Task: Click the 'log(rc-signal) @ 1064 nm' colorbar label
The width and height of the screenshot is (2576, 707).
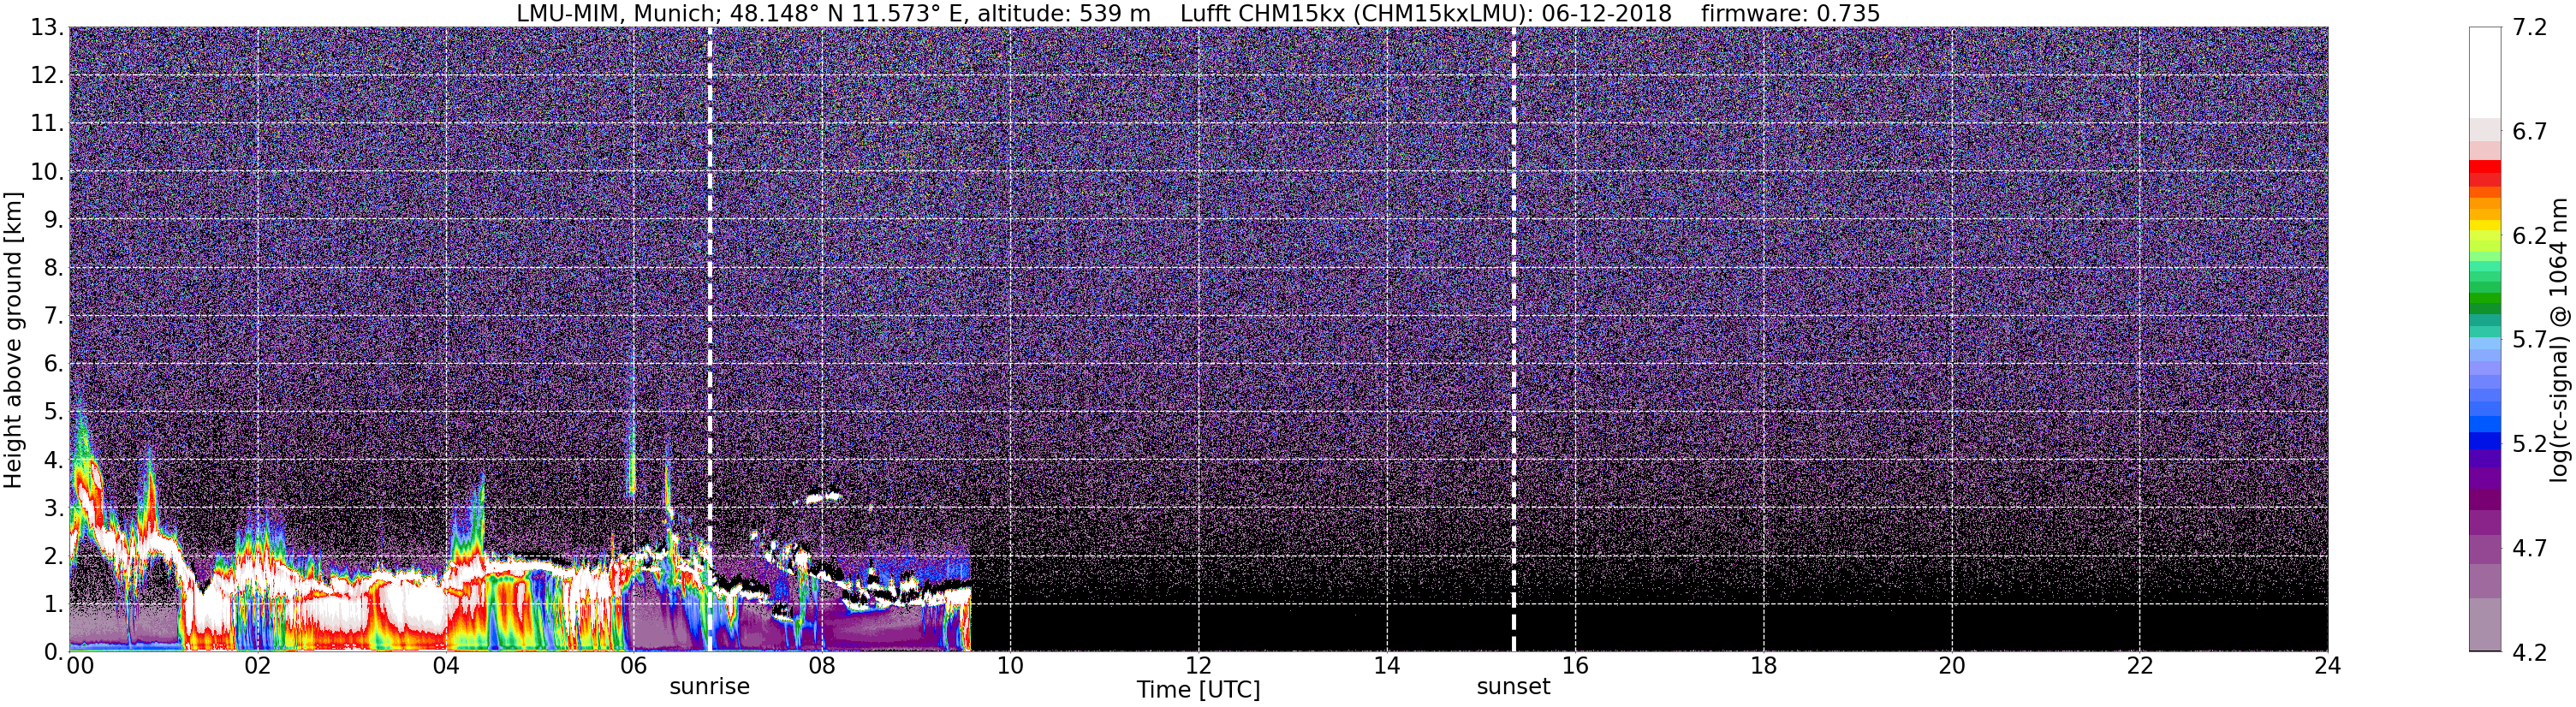Action: (x=2558, y=340)
